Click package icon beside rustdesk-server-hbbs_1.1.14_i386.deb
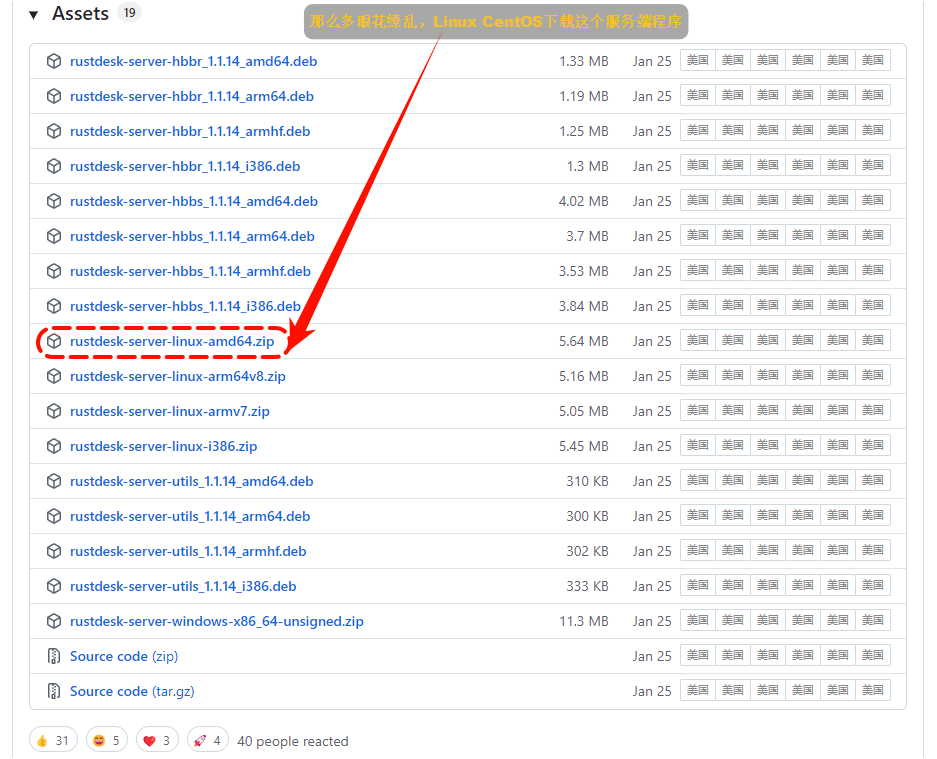This screenshot has width=937, height=759. 54,306
